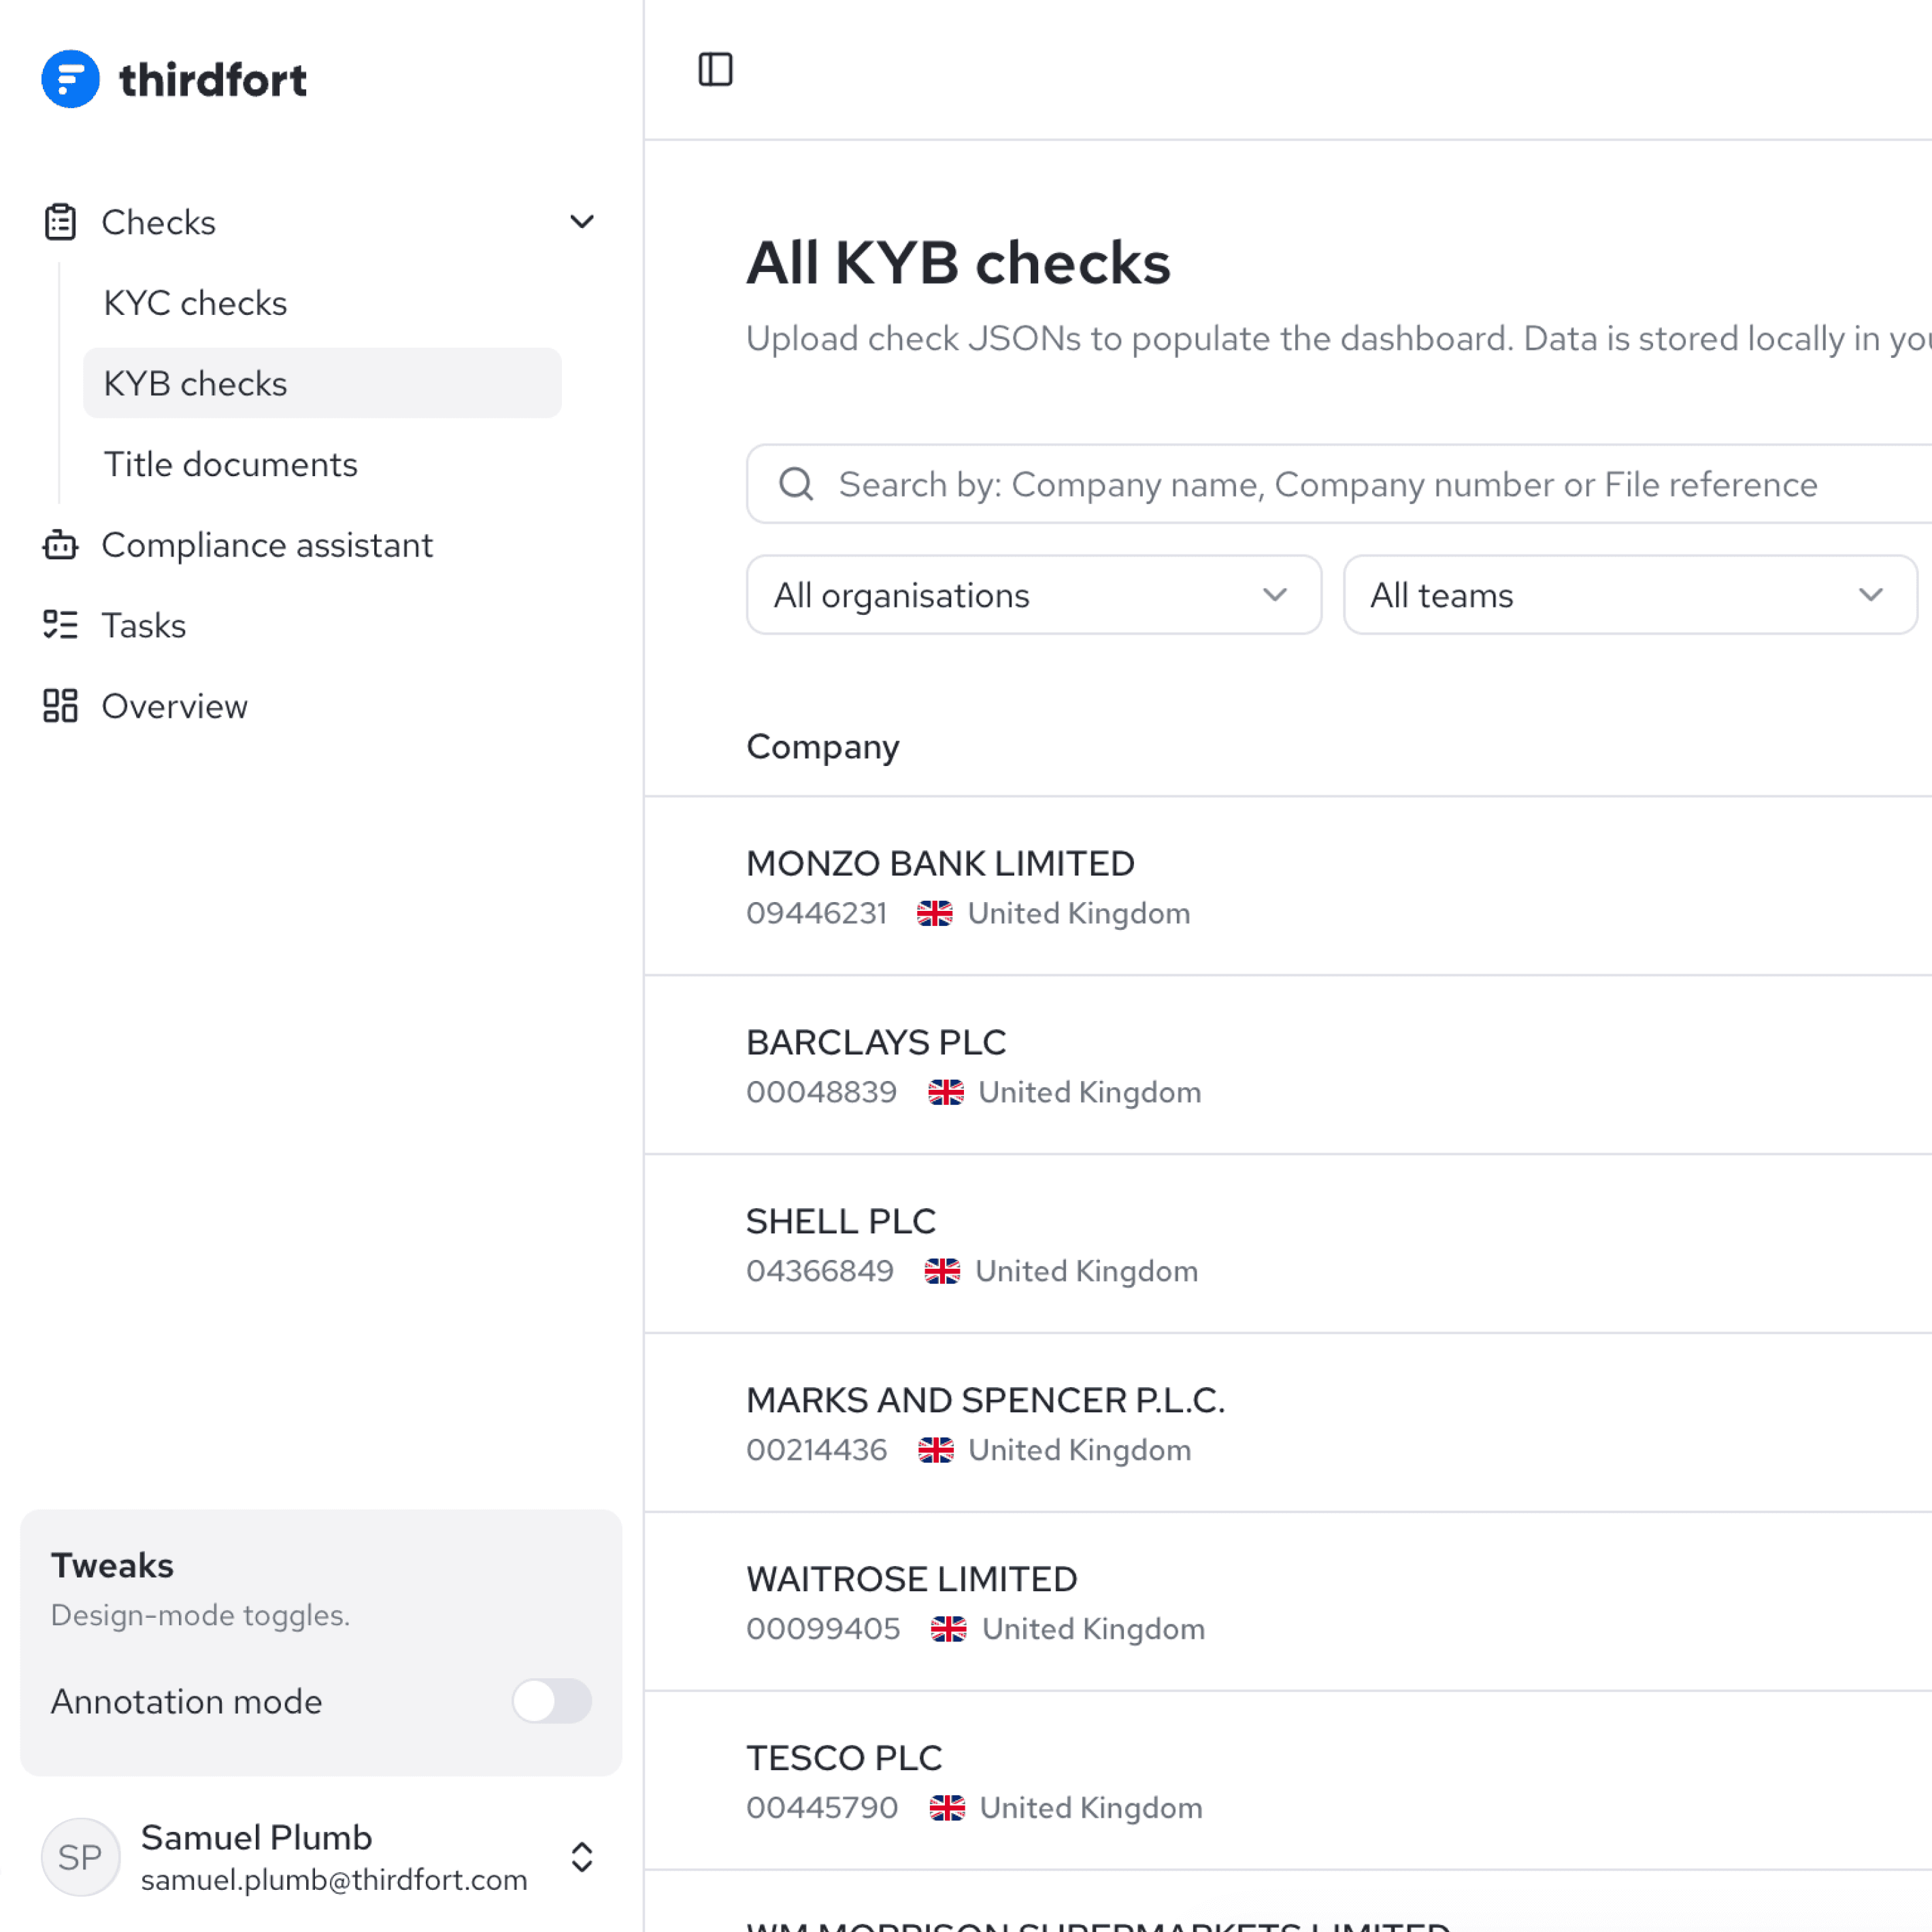1932x1932 pixels.
Task: Open the MARKS AND SPENCER P.L.C. check
Action: 986,1400
